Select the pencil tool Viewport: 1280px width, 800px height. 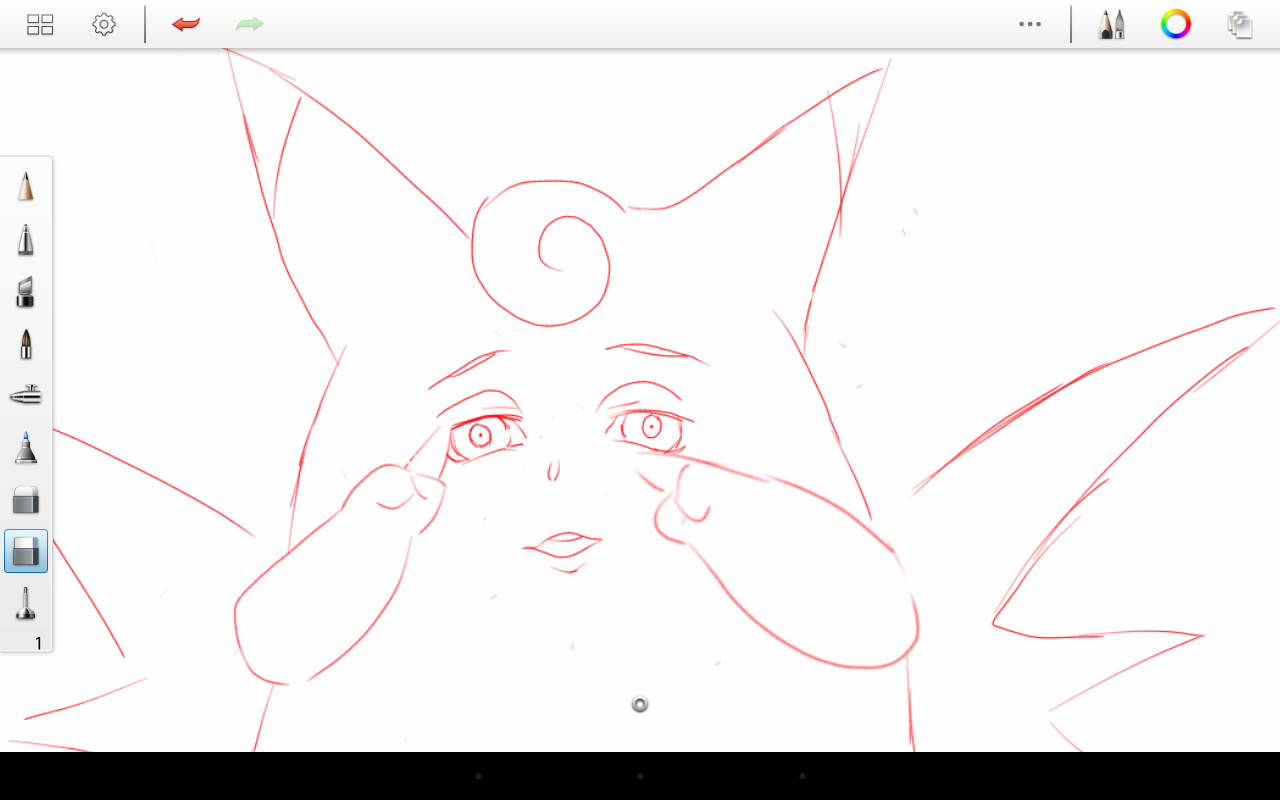point(26,187)
